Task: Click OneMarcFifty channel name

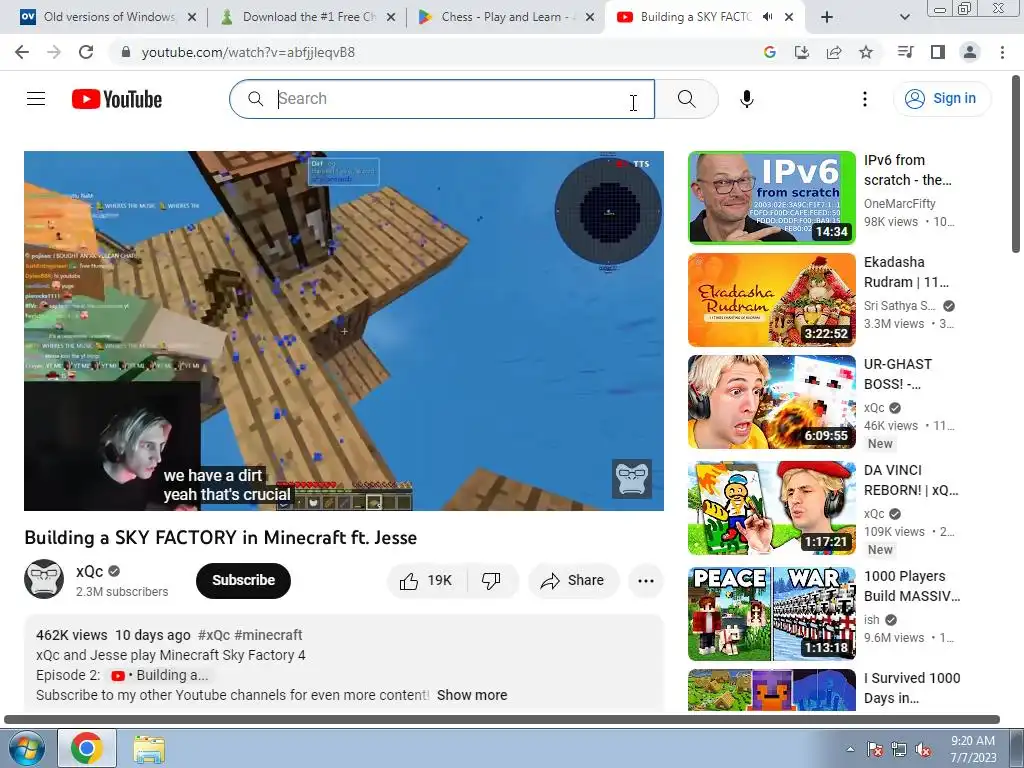Action: click(x=899, y=203)
